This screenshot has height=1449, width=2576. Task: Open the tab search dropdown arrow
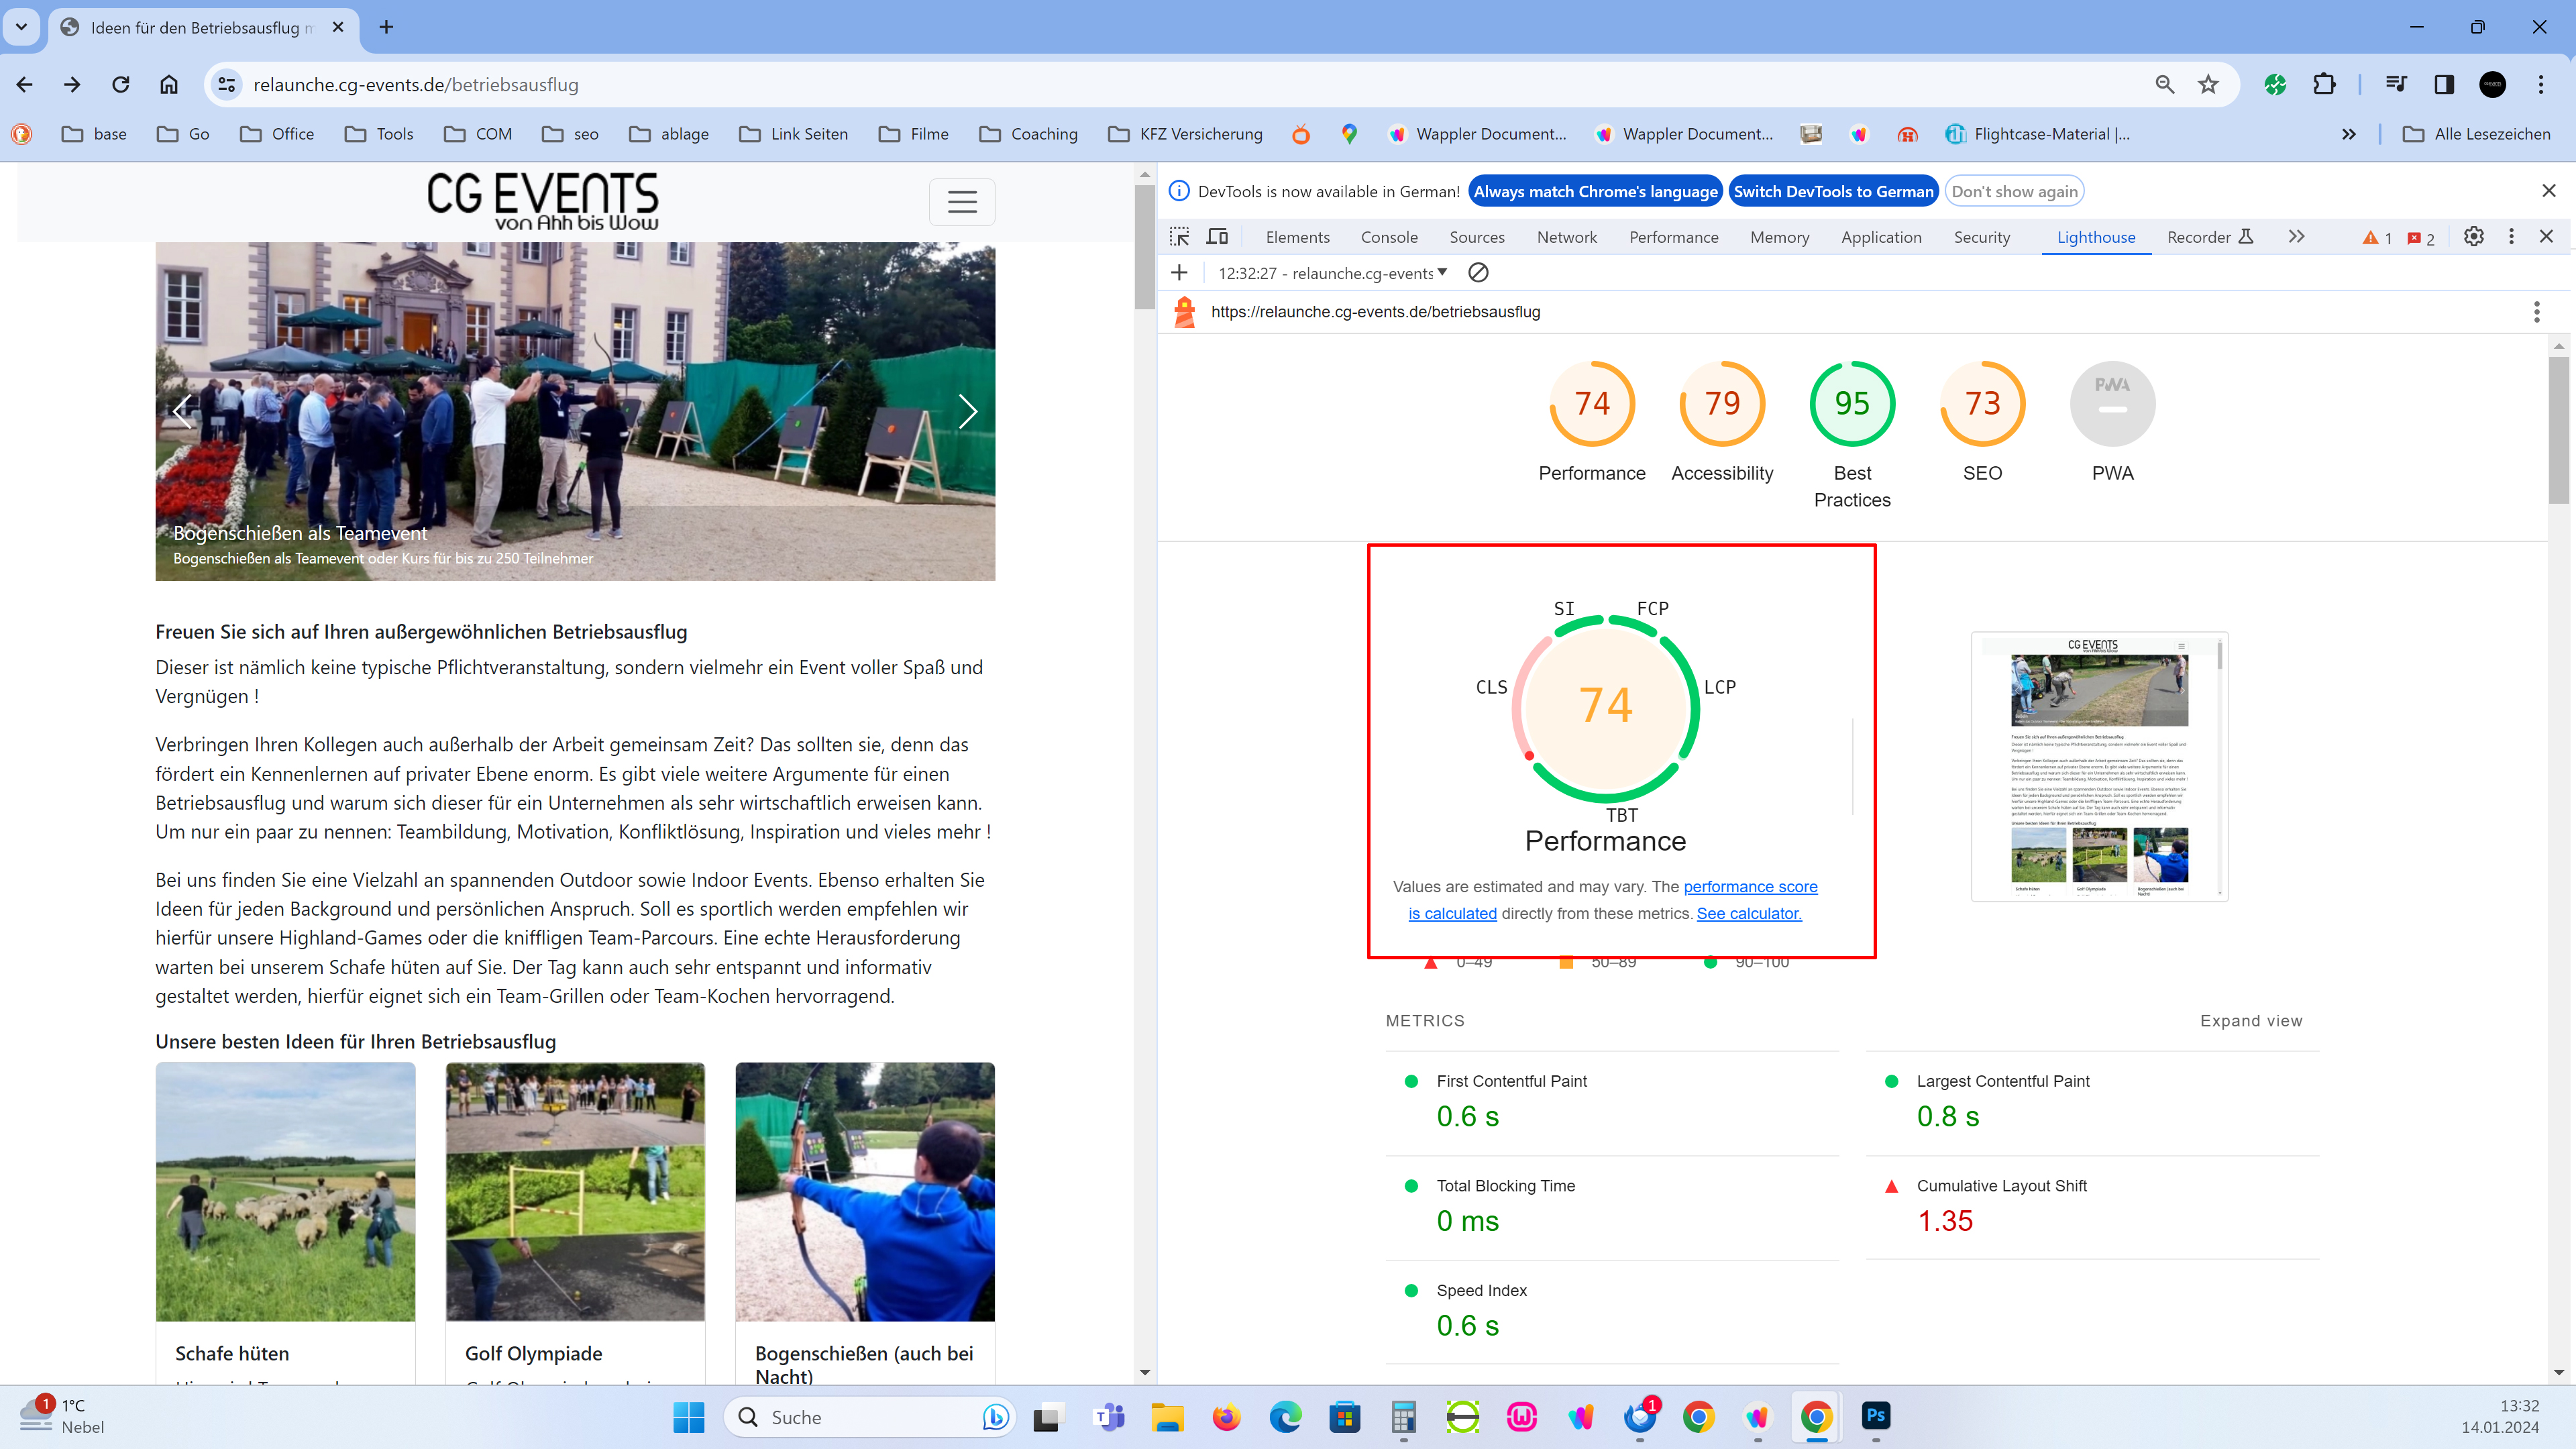point(21,28)
